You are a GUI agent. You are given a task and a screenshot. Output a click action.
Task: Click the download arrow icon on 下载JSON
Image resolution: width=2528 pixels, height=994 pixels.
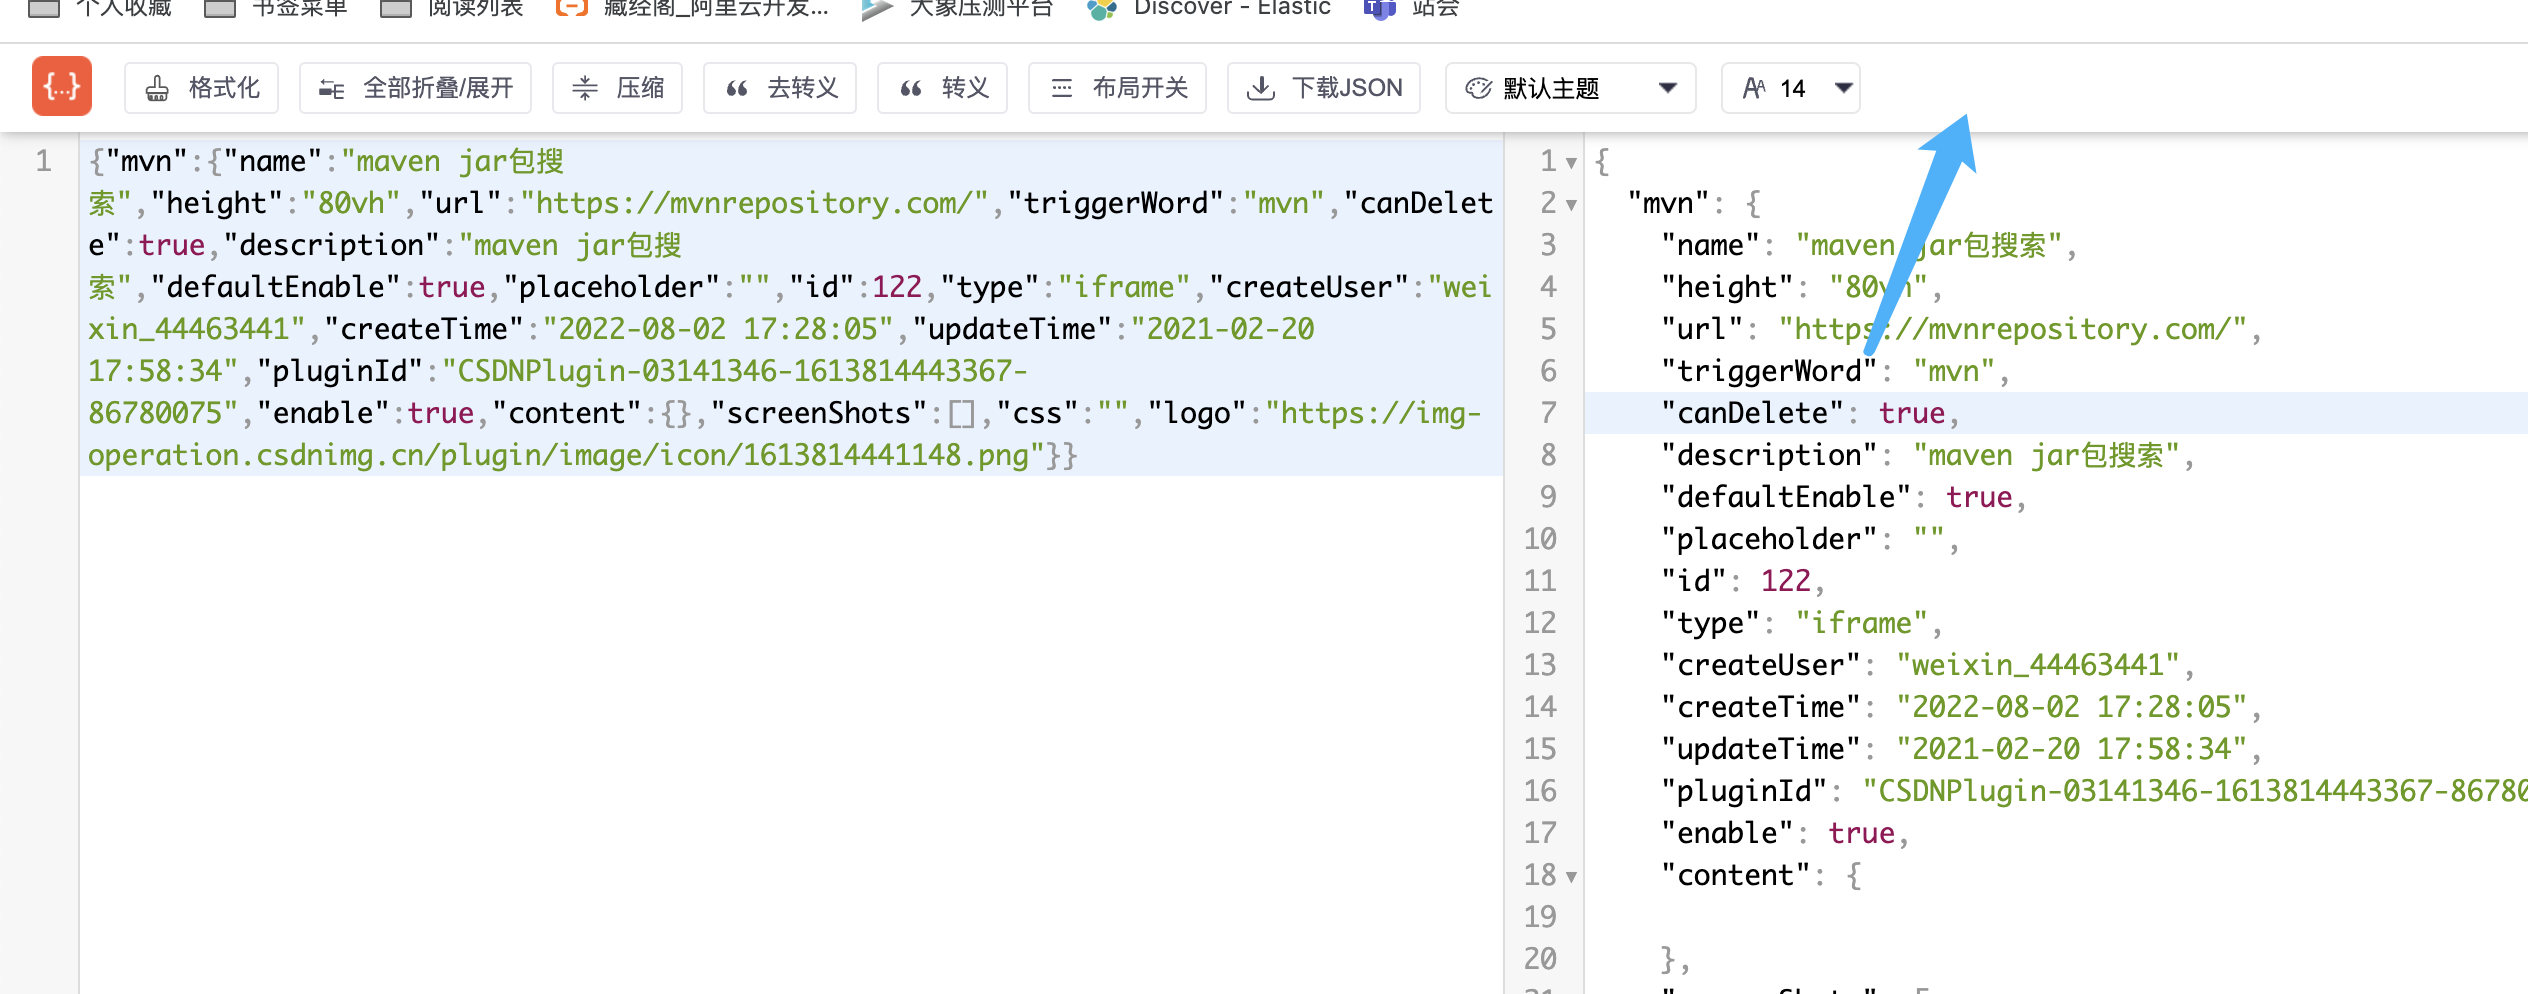(1261, 89)
